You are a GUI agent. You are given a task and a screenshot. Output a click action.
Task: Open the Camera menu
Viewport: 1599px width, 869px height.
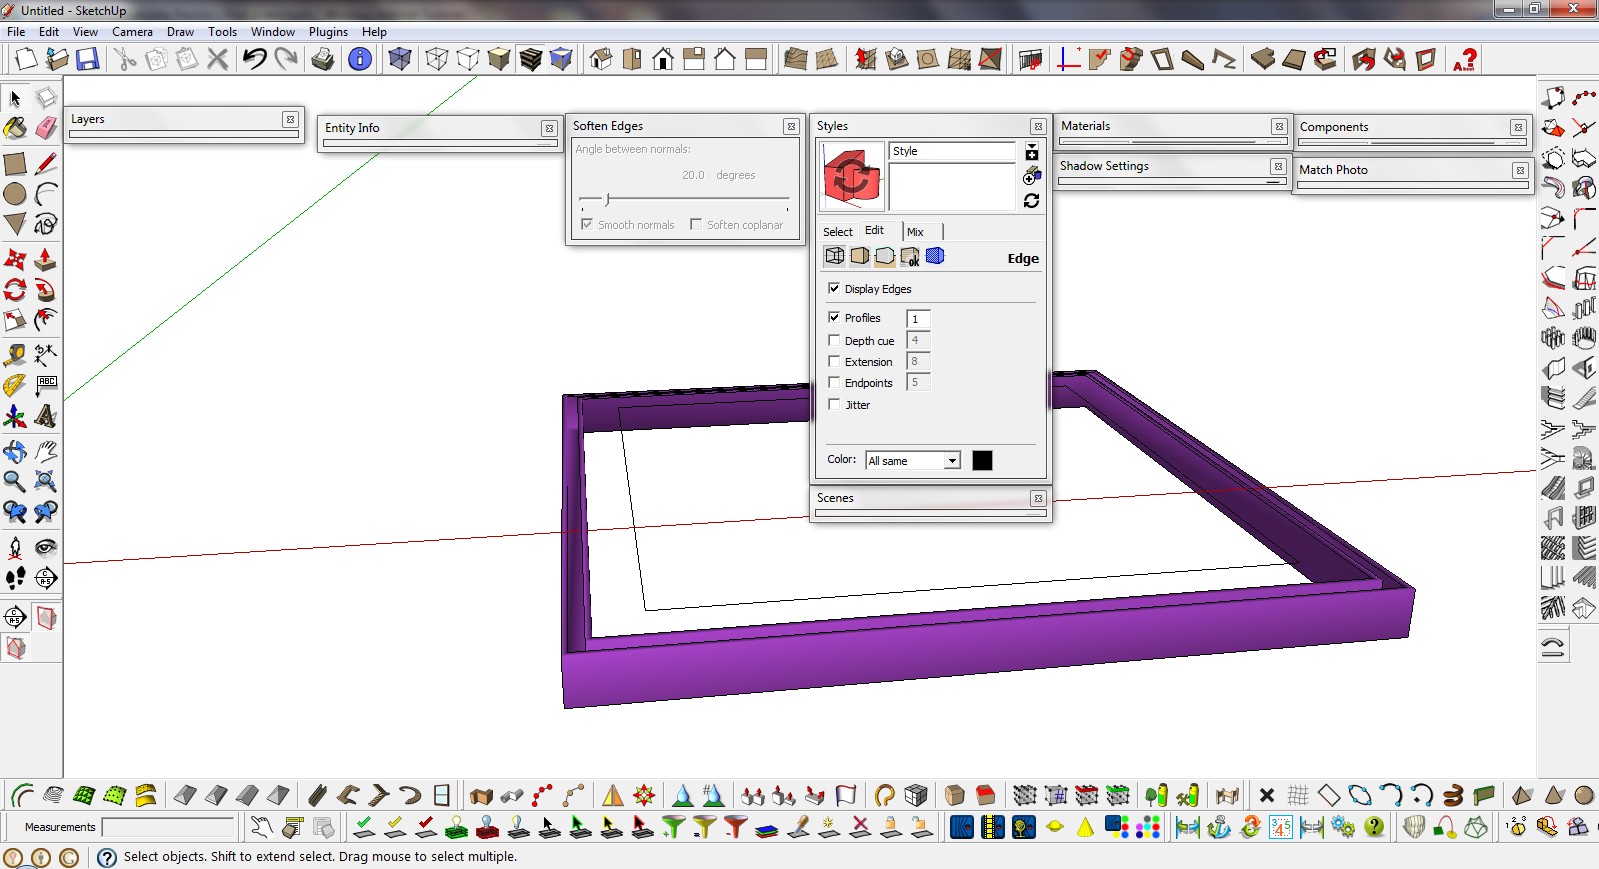pyautogui.click(x=132, y=32)
